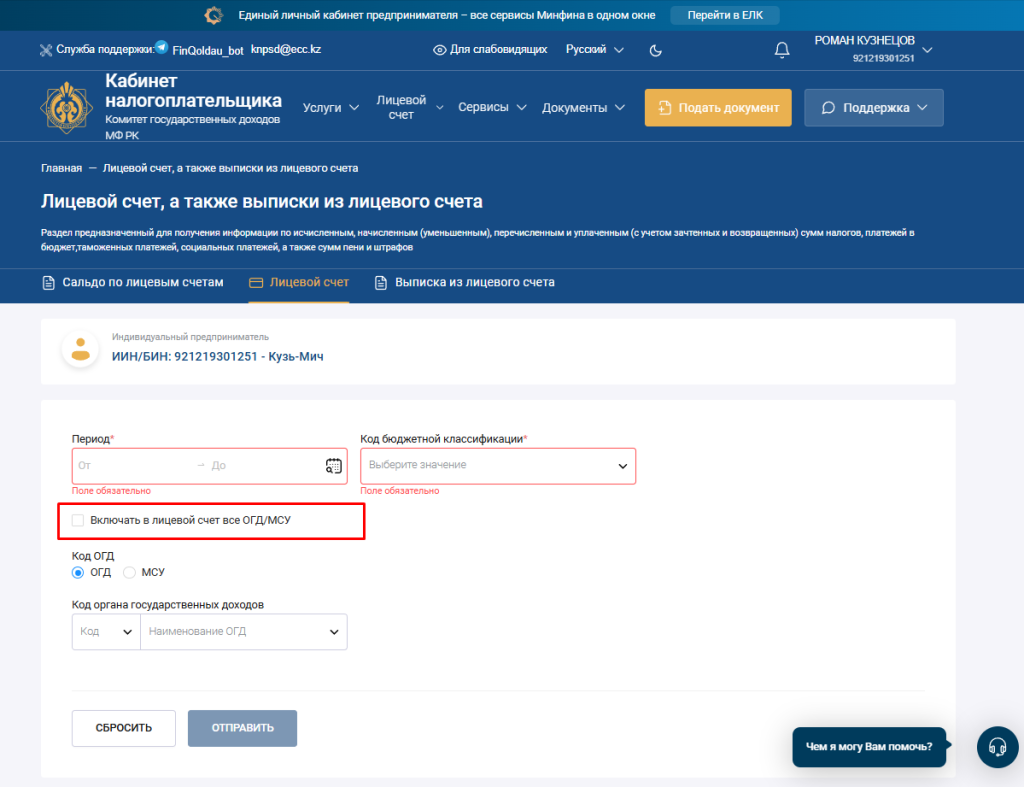Switch to Выписка из лицевого счета tab
Image resolution: width=1024 pixels, height=787 pixels.
[464, 282]
